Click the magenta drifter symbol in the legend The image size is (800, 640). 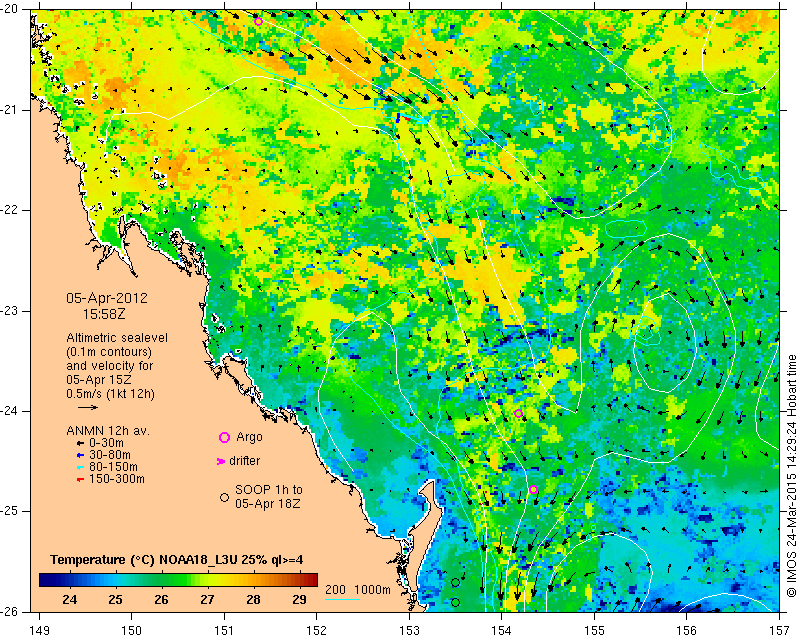coord(220,461)
